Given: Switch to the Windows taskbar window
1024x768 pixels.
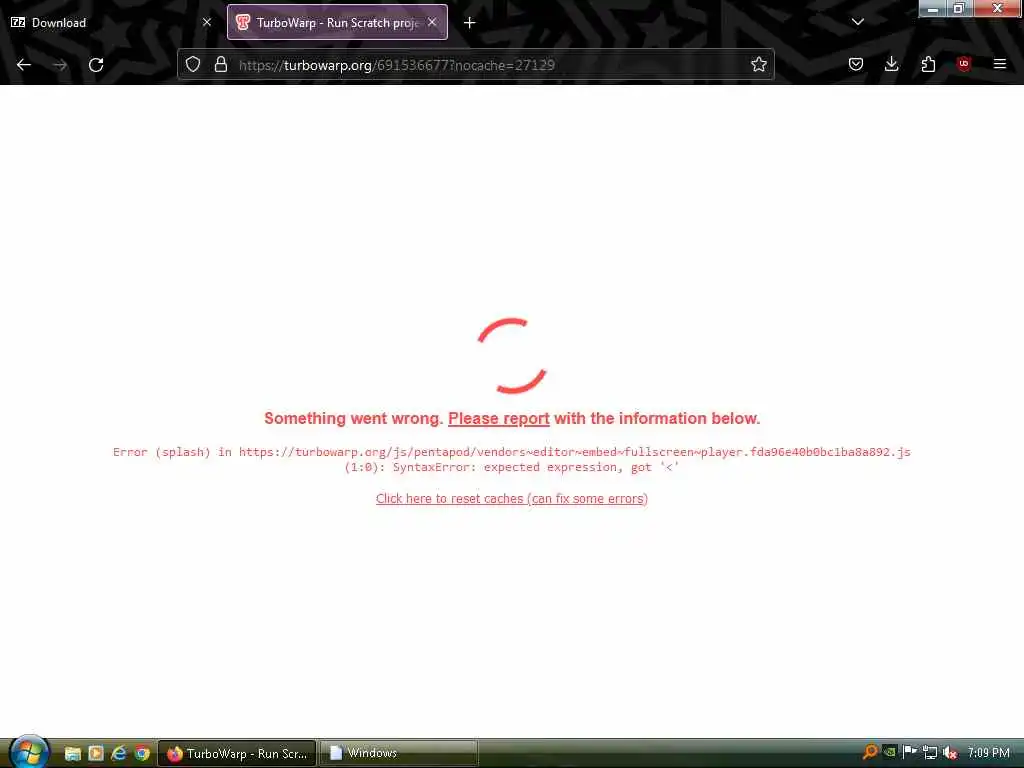Looking at the screenshot, I should (x=398, y=754).
